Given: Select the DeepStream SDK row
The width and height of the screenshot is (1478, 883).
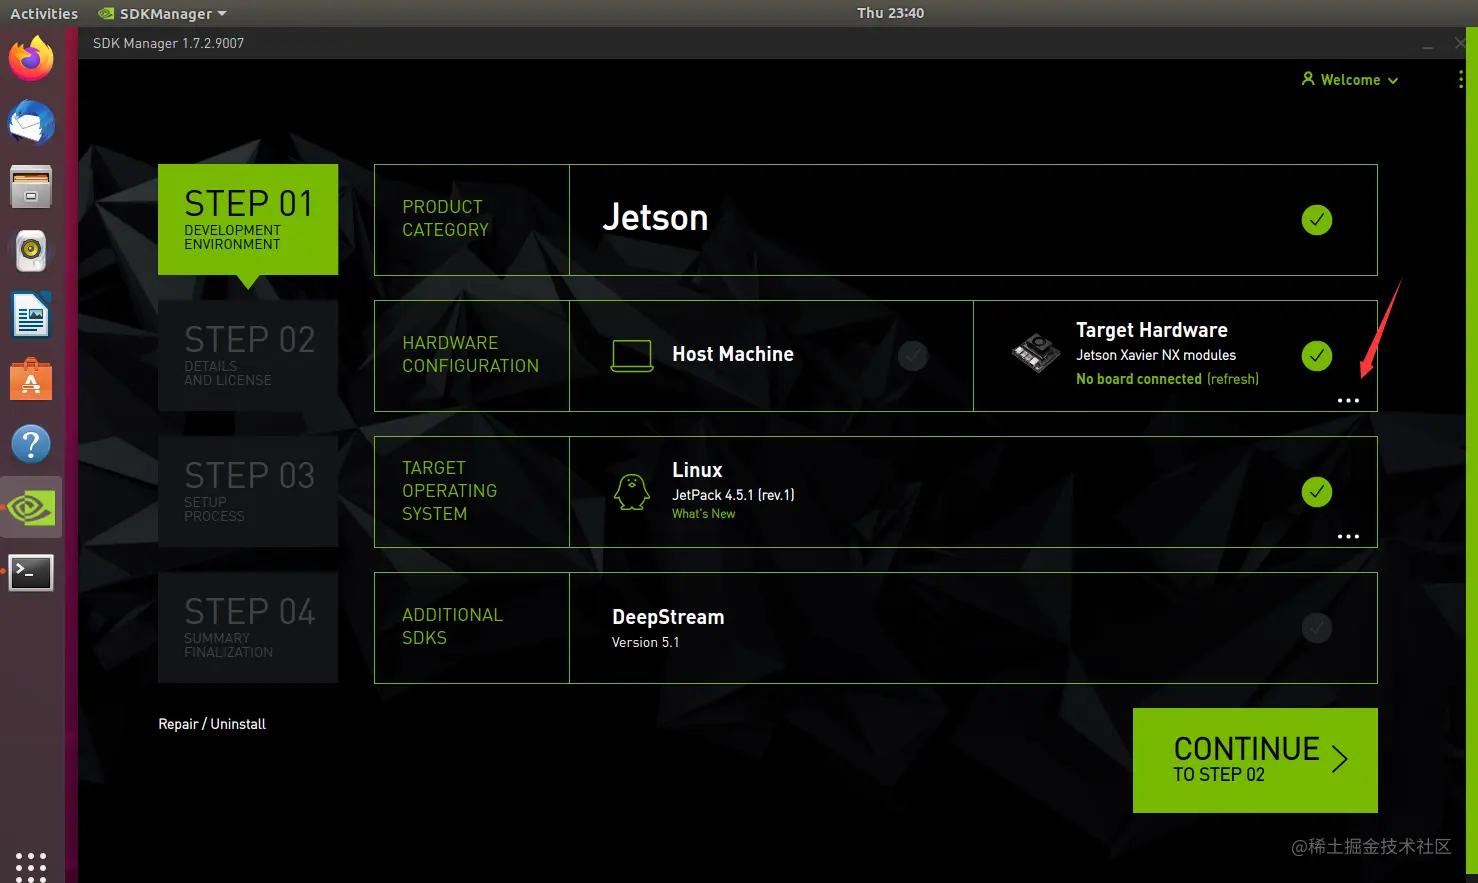Looking at the screenshot, I should click(973, 628).
